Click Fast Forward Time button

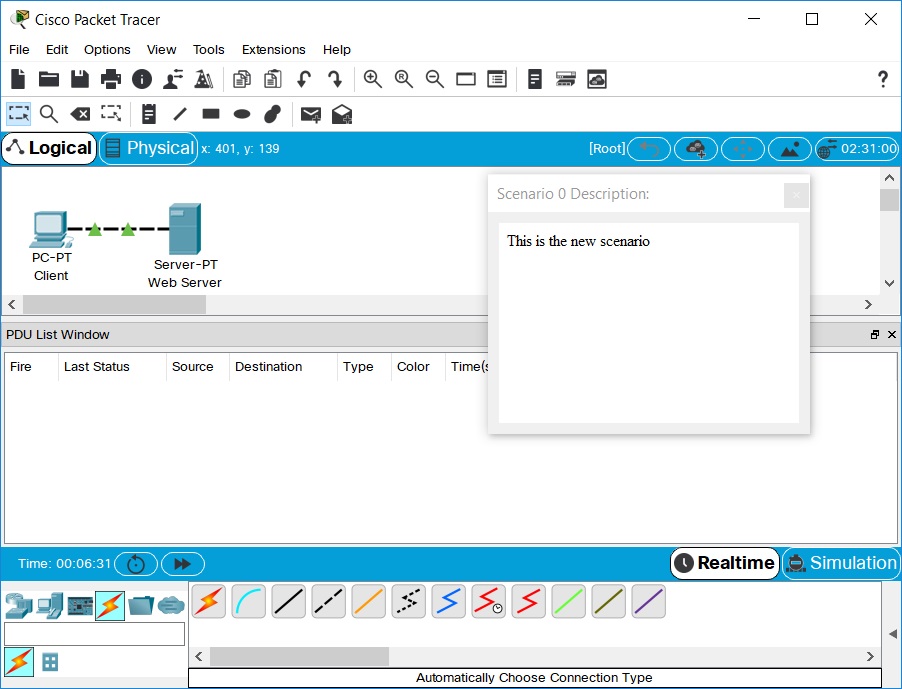coord(182,564)
